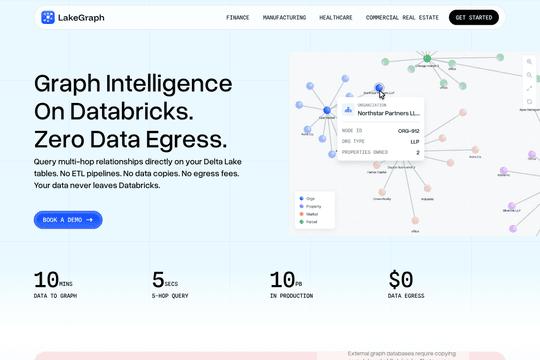Go to the Healthcare nav item

(x=336, y=18)
